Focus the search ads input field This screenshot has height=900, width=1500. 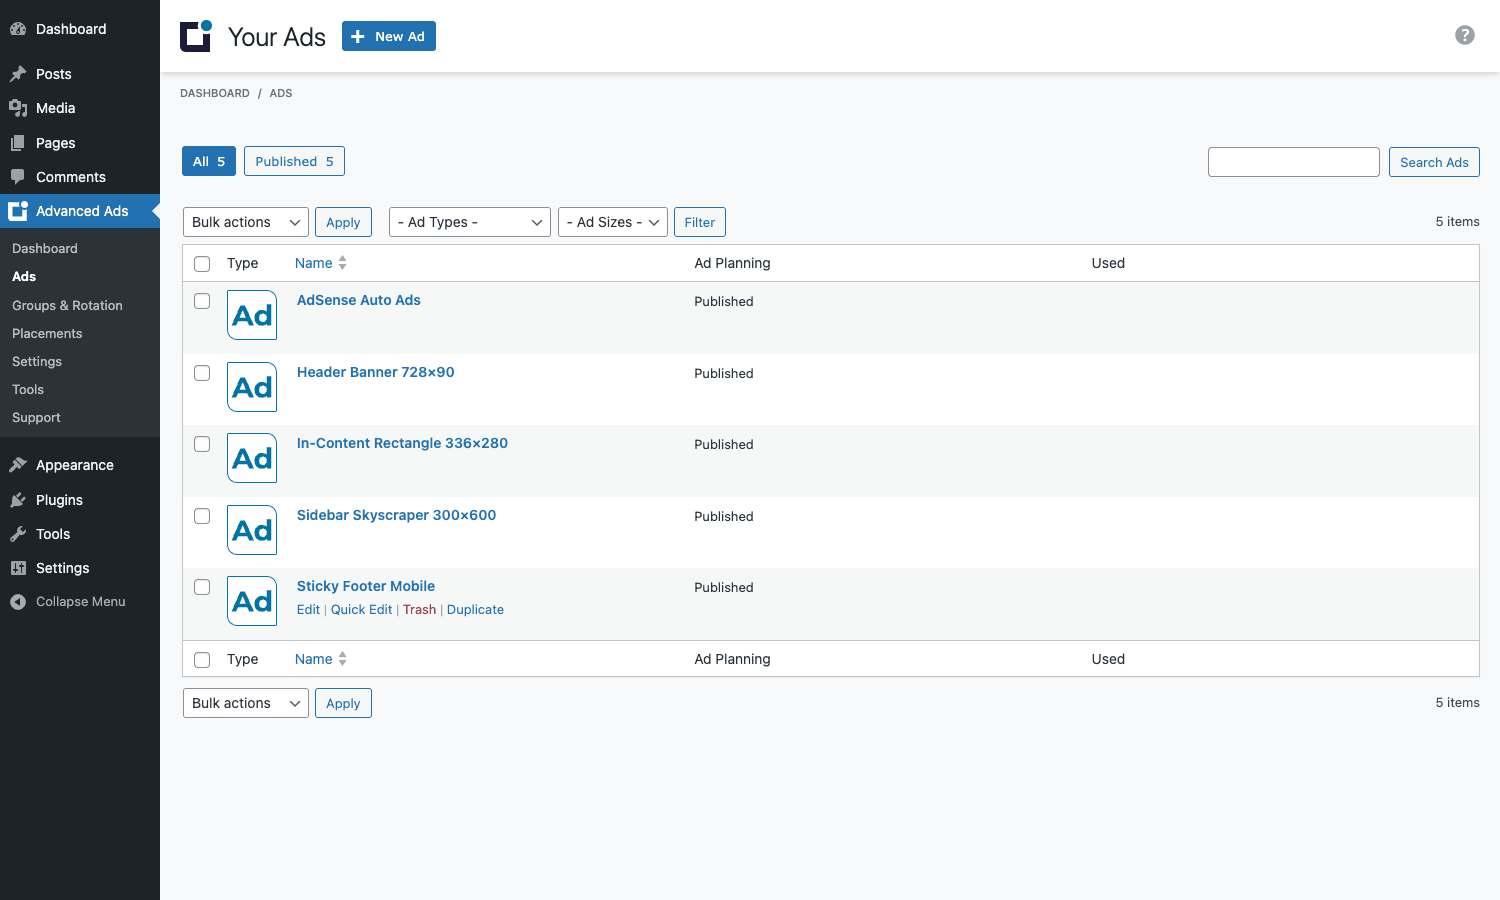(1294, 162)
